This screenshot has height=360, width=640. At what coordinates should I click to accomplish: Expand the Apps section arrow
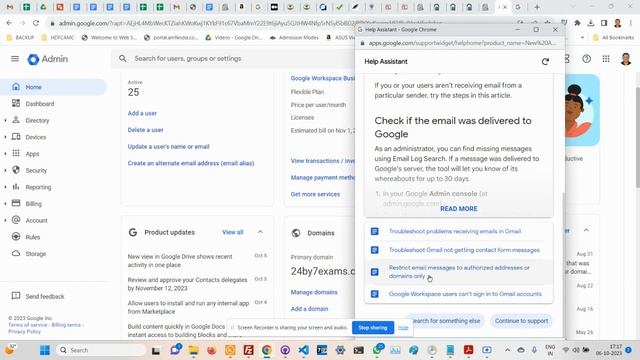pyautogui.click(x=5, y=154)
